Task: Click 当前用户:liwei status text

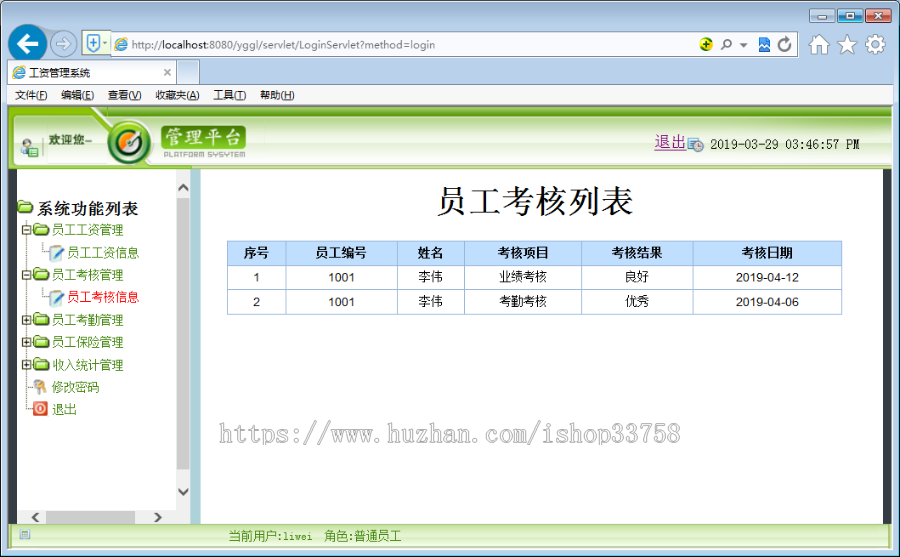Action: (x=270, y=536)
